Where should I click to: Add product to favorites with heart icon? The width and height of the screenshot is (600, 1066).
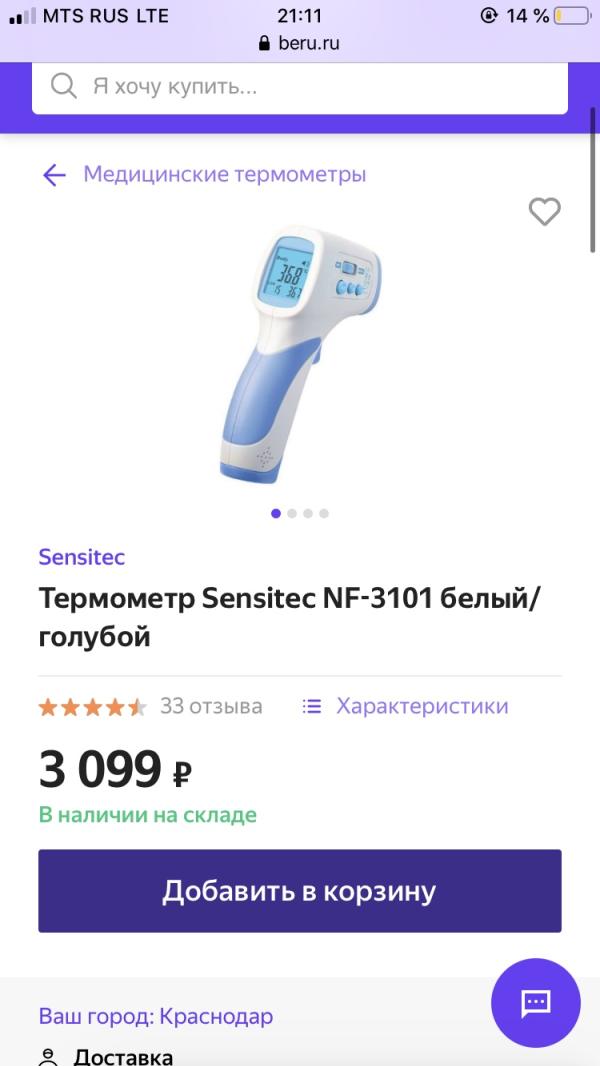click(x=544, y=211)
